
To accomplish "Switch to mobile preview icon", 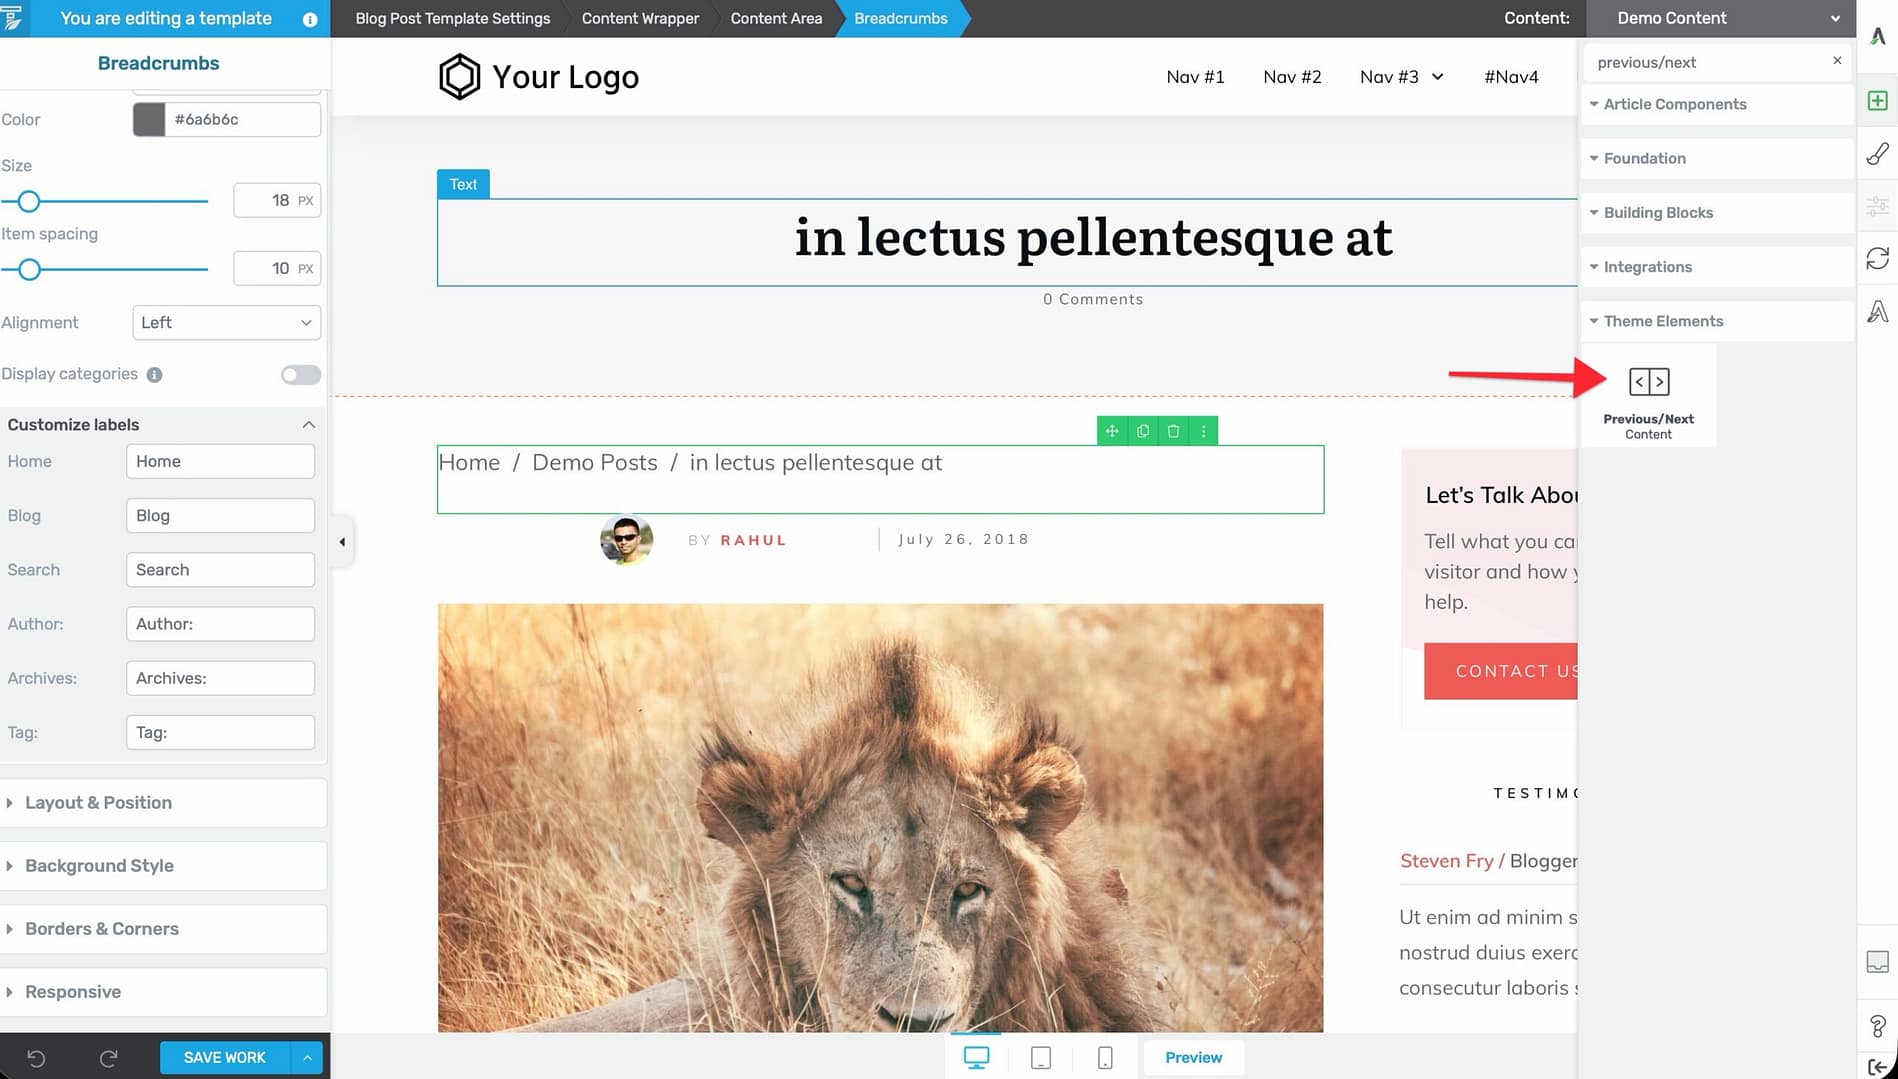I will [x=1104, y=1057].
